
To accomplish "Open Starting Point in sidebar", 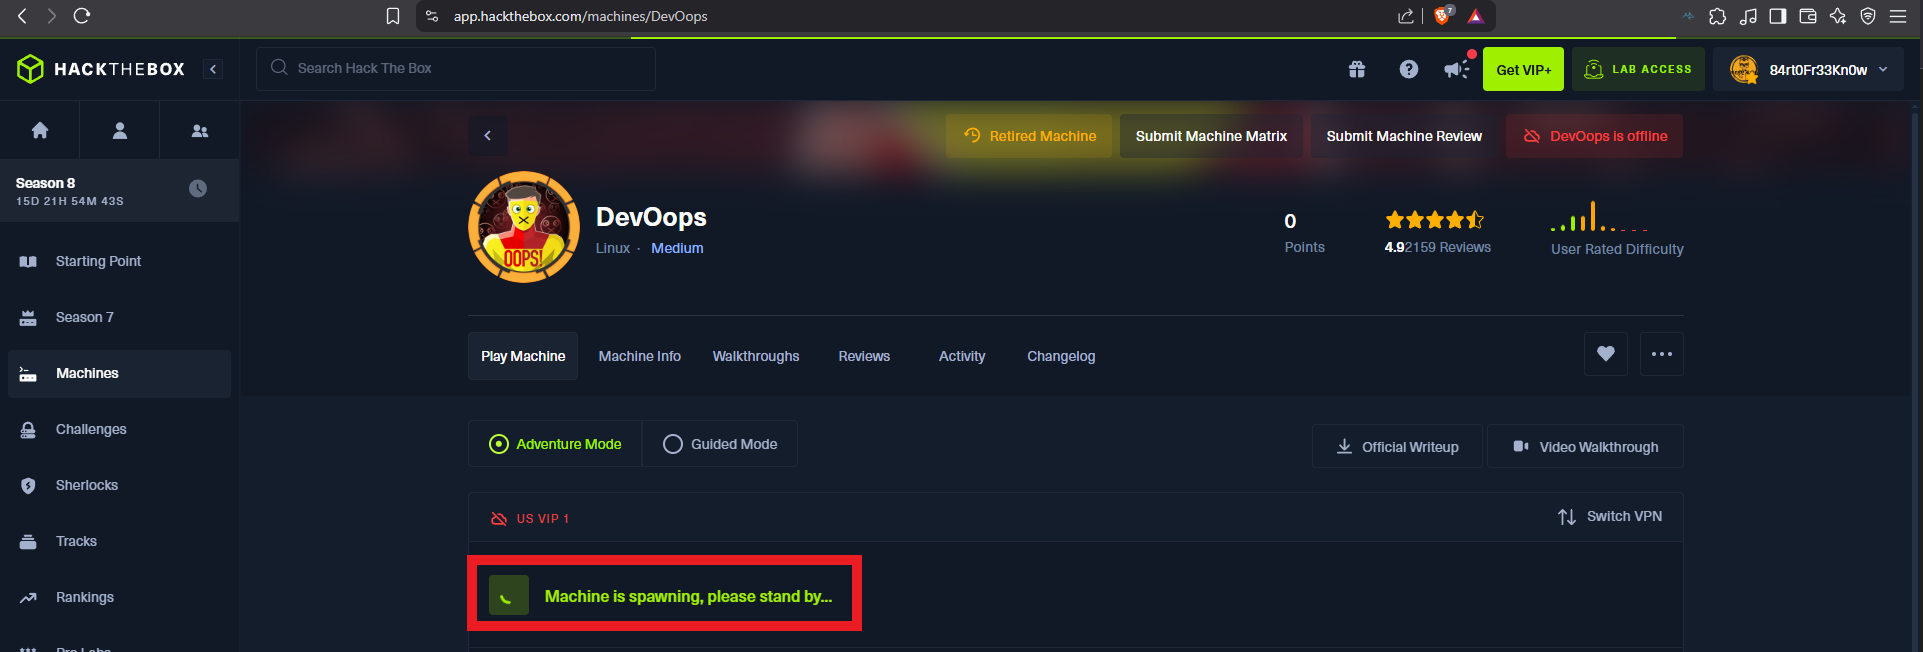I will pyautogui.click(x=119, y=261).
